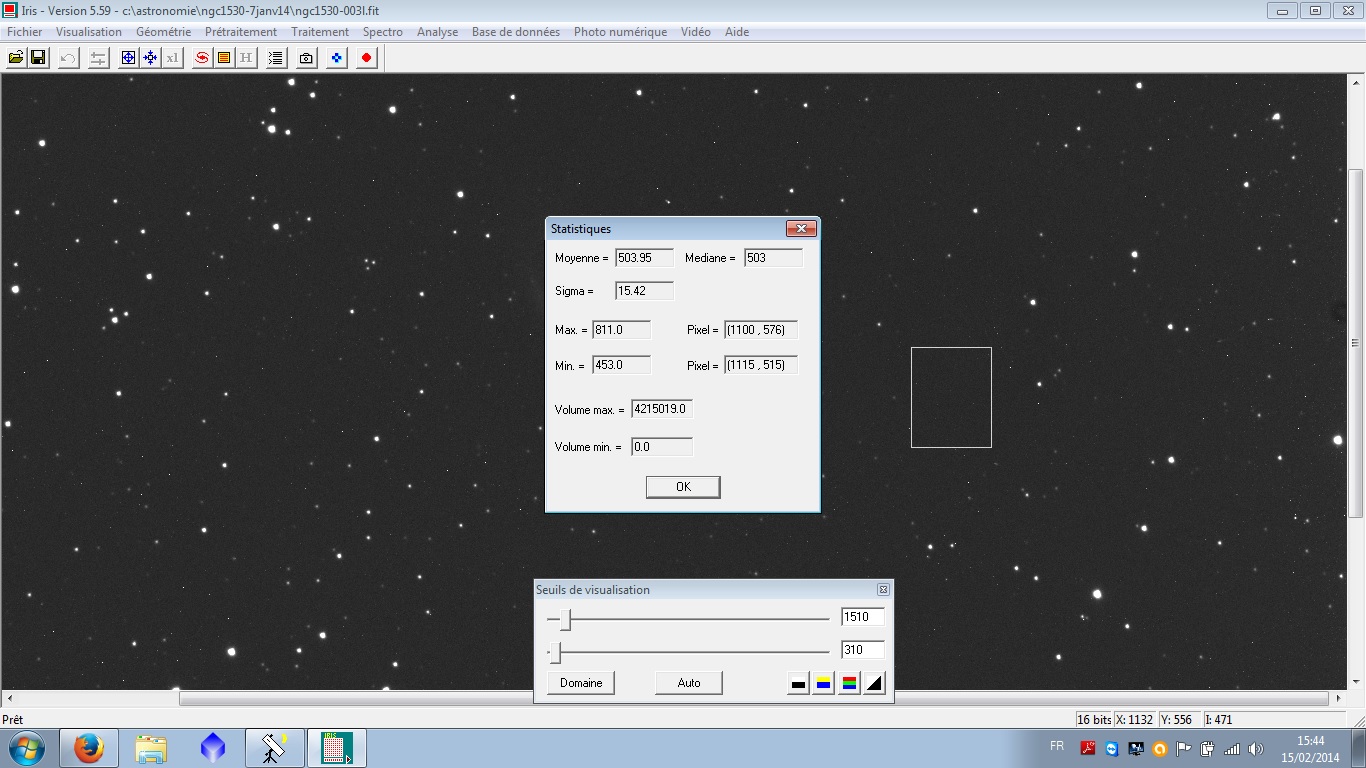The height and width of the screenshot is (768, 1366).
Task: Click the blue dots cluster toolbar icon
Action: click(x=336, y=58)
